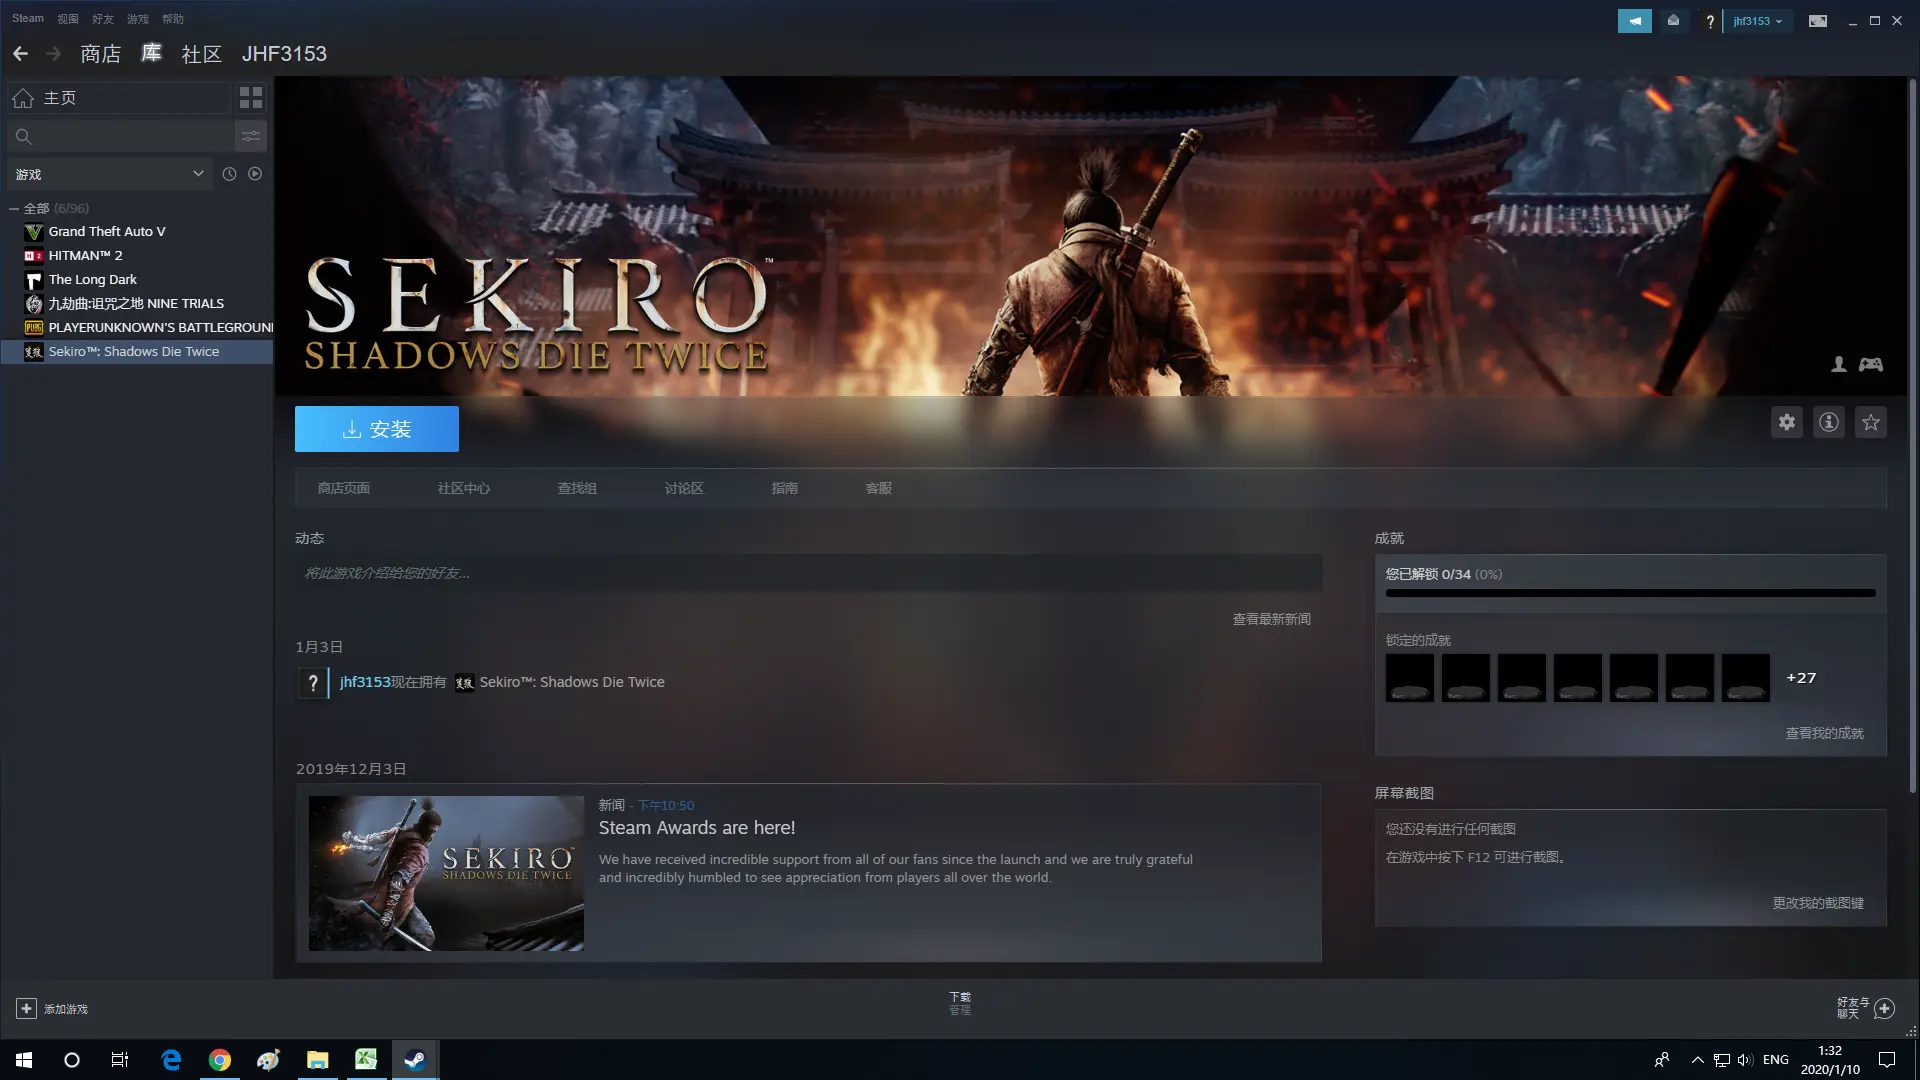Image resolution: width=1920 pixels, height=1080 pixels.
Task: Open Sekiro game settings gear icon
Action: [1787, 422]
